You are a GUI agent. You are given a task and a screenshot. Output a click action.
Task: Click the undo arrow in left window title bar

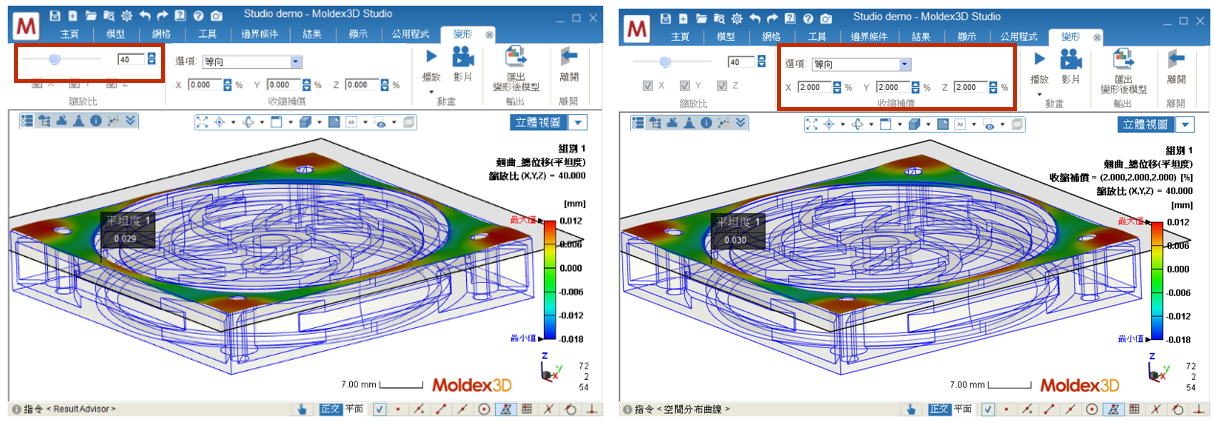click(145, 17)
